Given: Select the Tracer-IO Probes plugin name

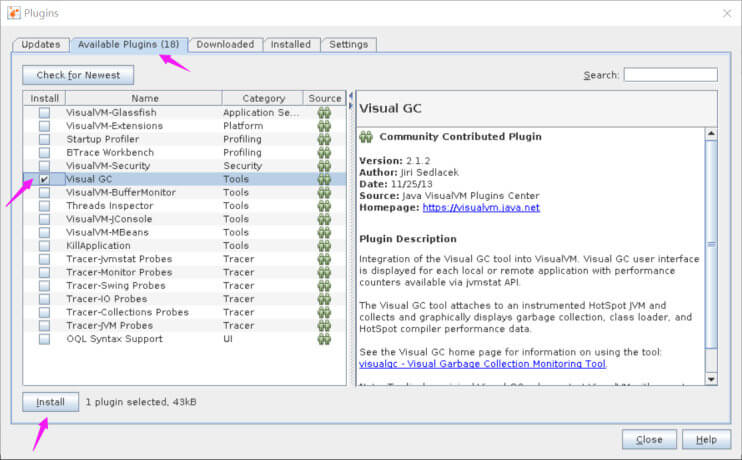Looking at the screenshot, I should [x=107, y=299].
